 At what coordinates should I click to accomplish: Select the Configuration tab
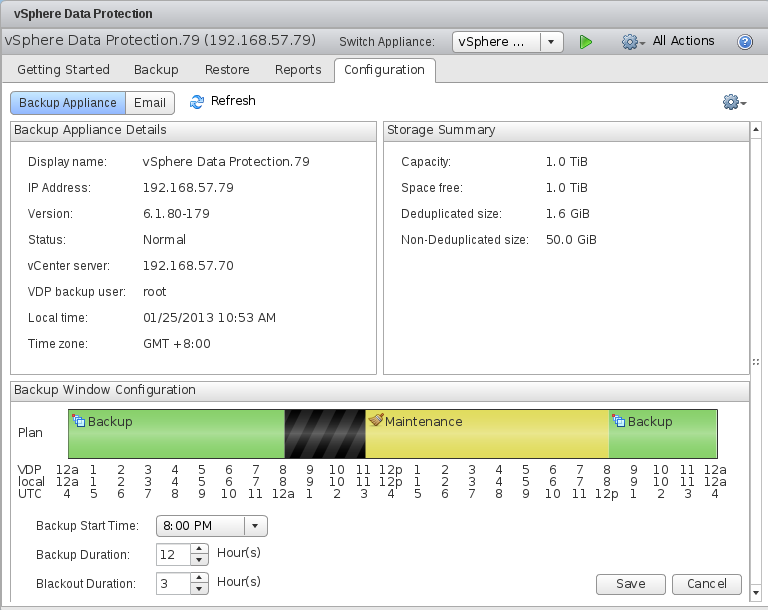click(384, 70)
